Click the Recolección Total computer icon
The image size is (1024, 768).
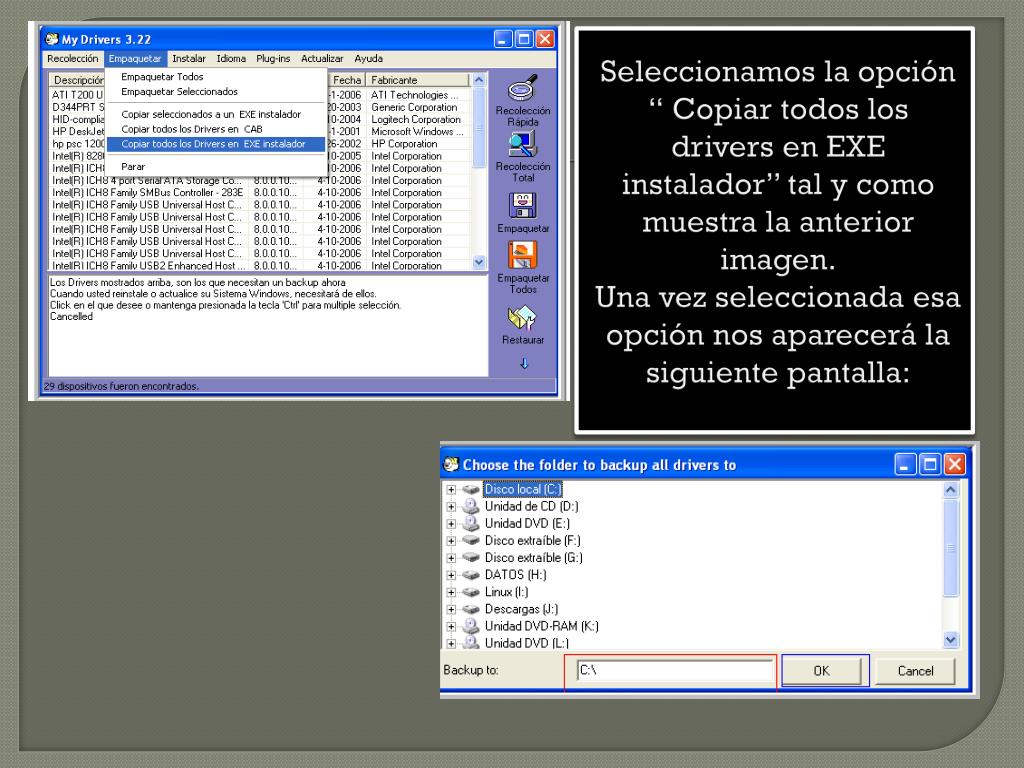[522, 144]
